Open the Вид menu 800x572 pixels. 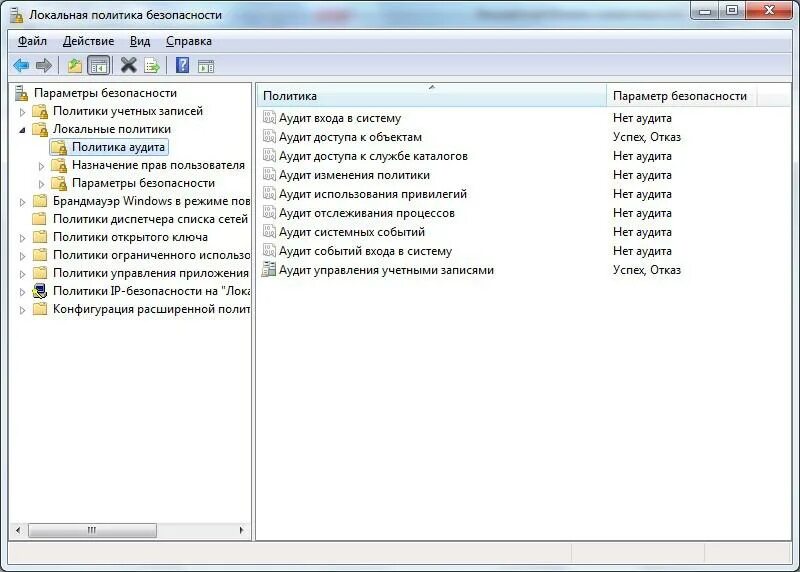tap(140, 41)
